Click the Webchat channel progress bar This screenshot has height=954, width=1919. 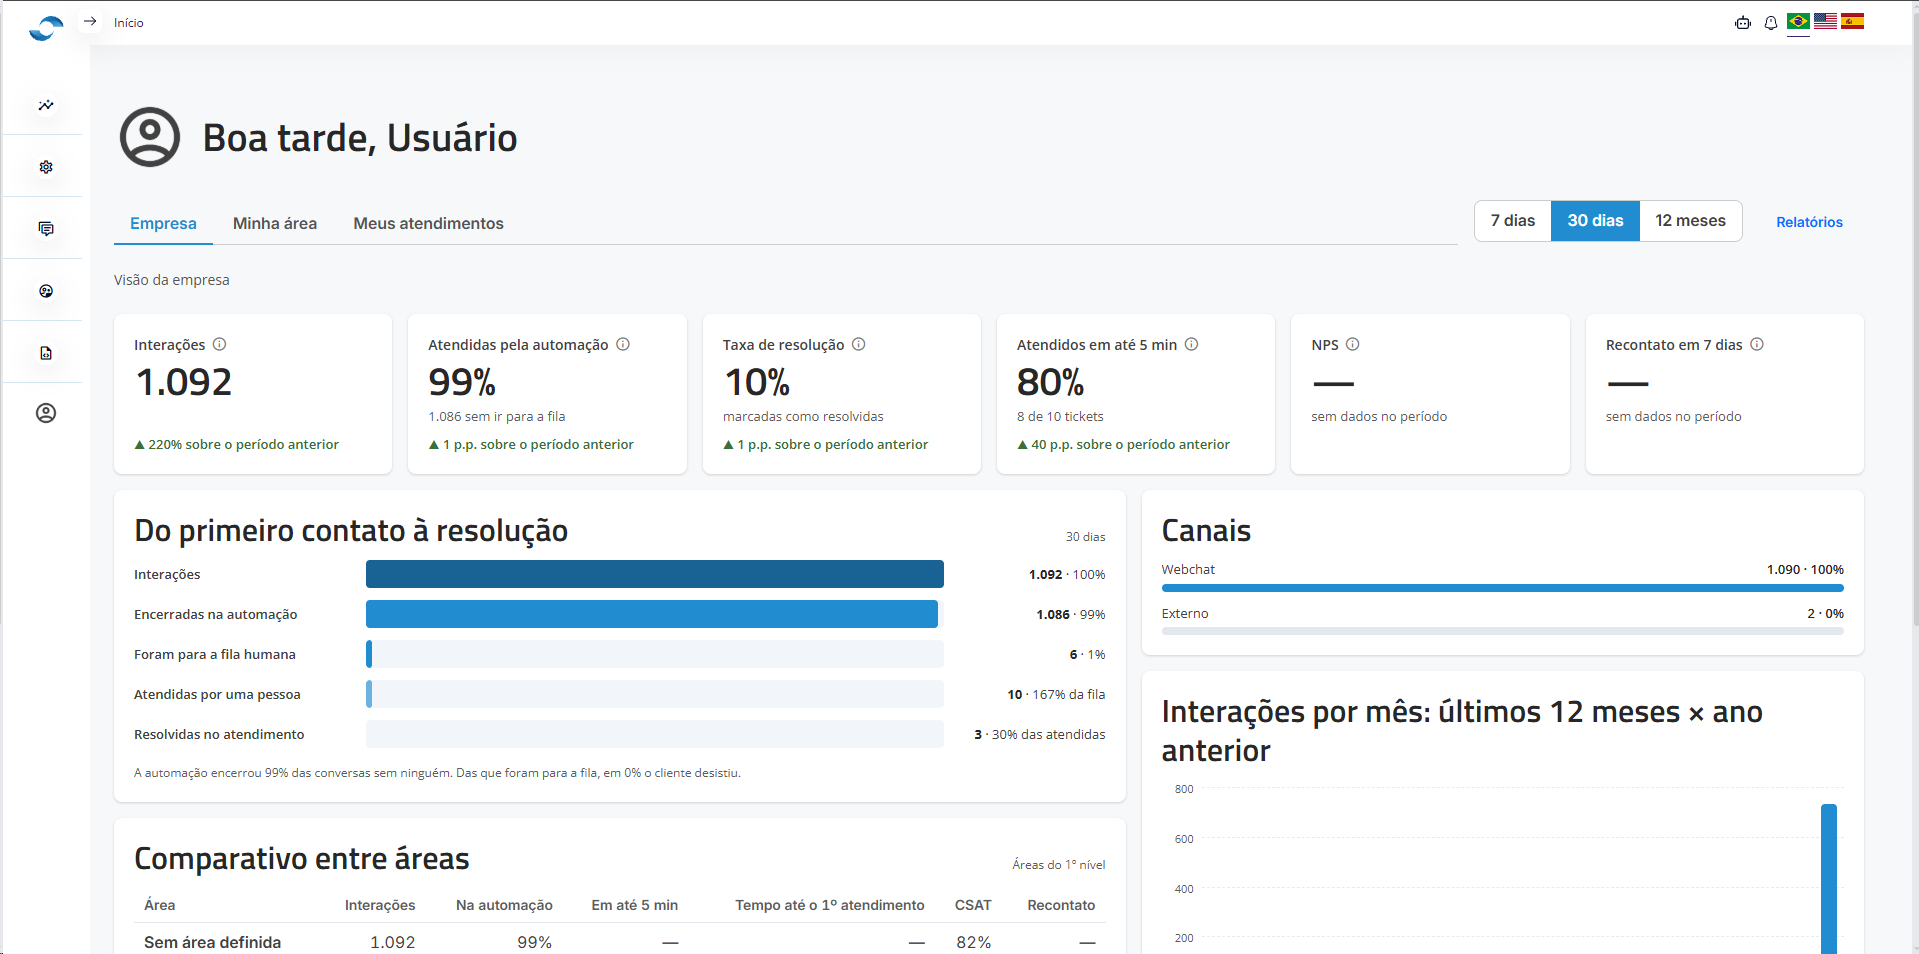[x=1502, y=588]
